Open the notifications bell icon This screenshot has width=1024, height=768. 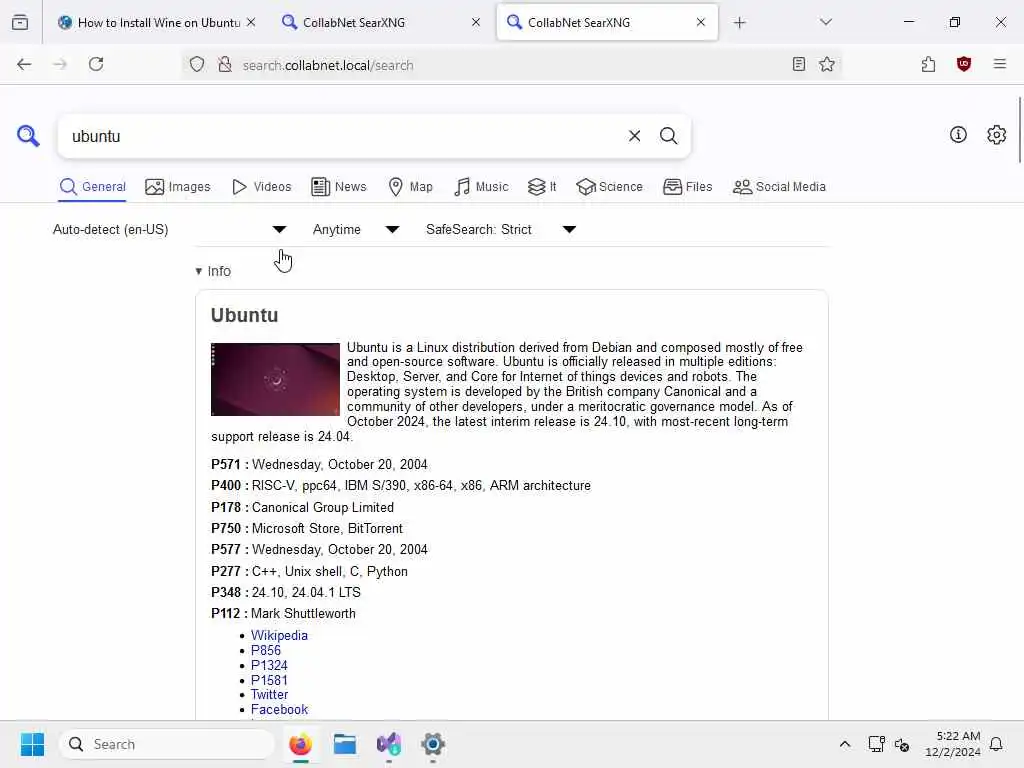tap(996, 744)
